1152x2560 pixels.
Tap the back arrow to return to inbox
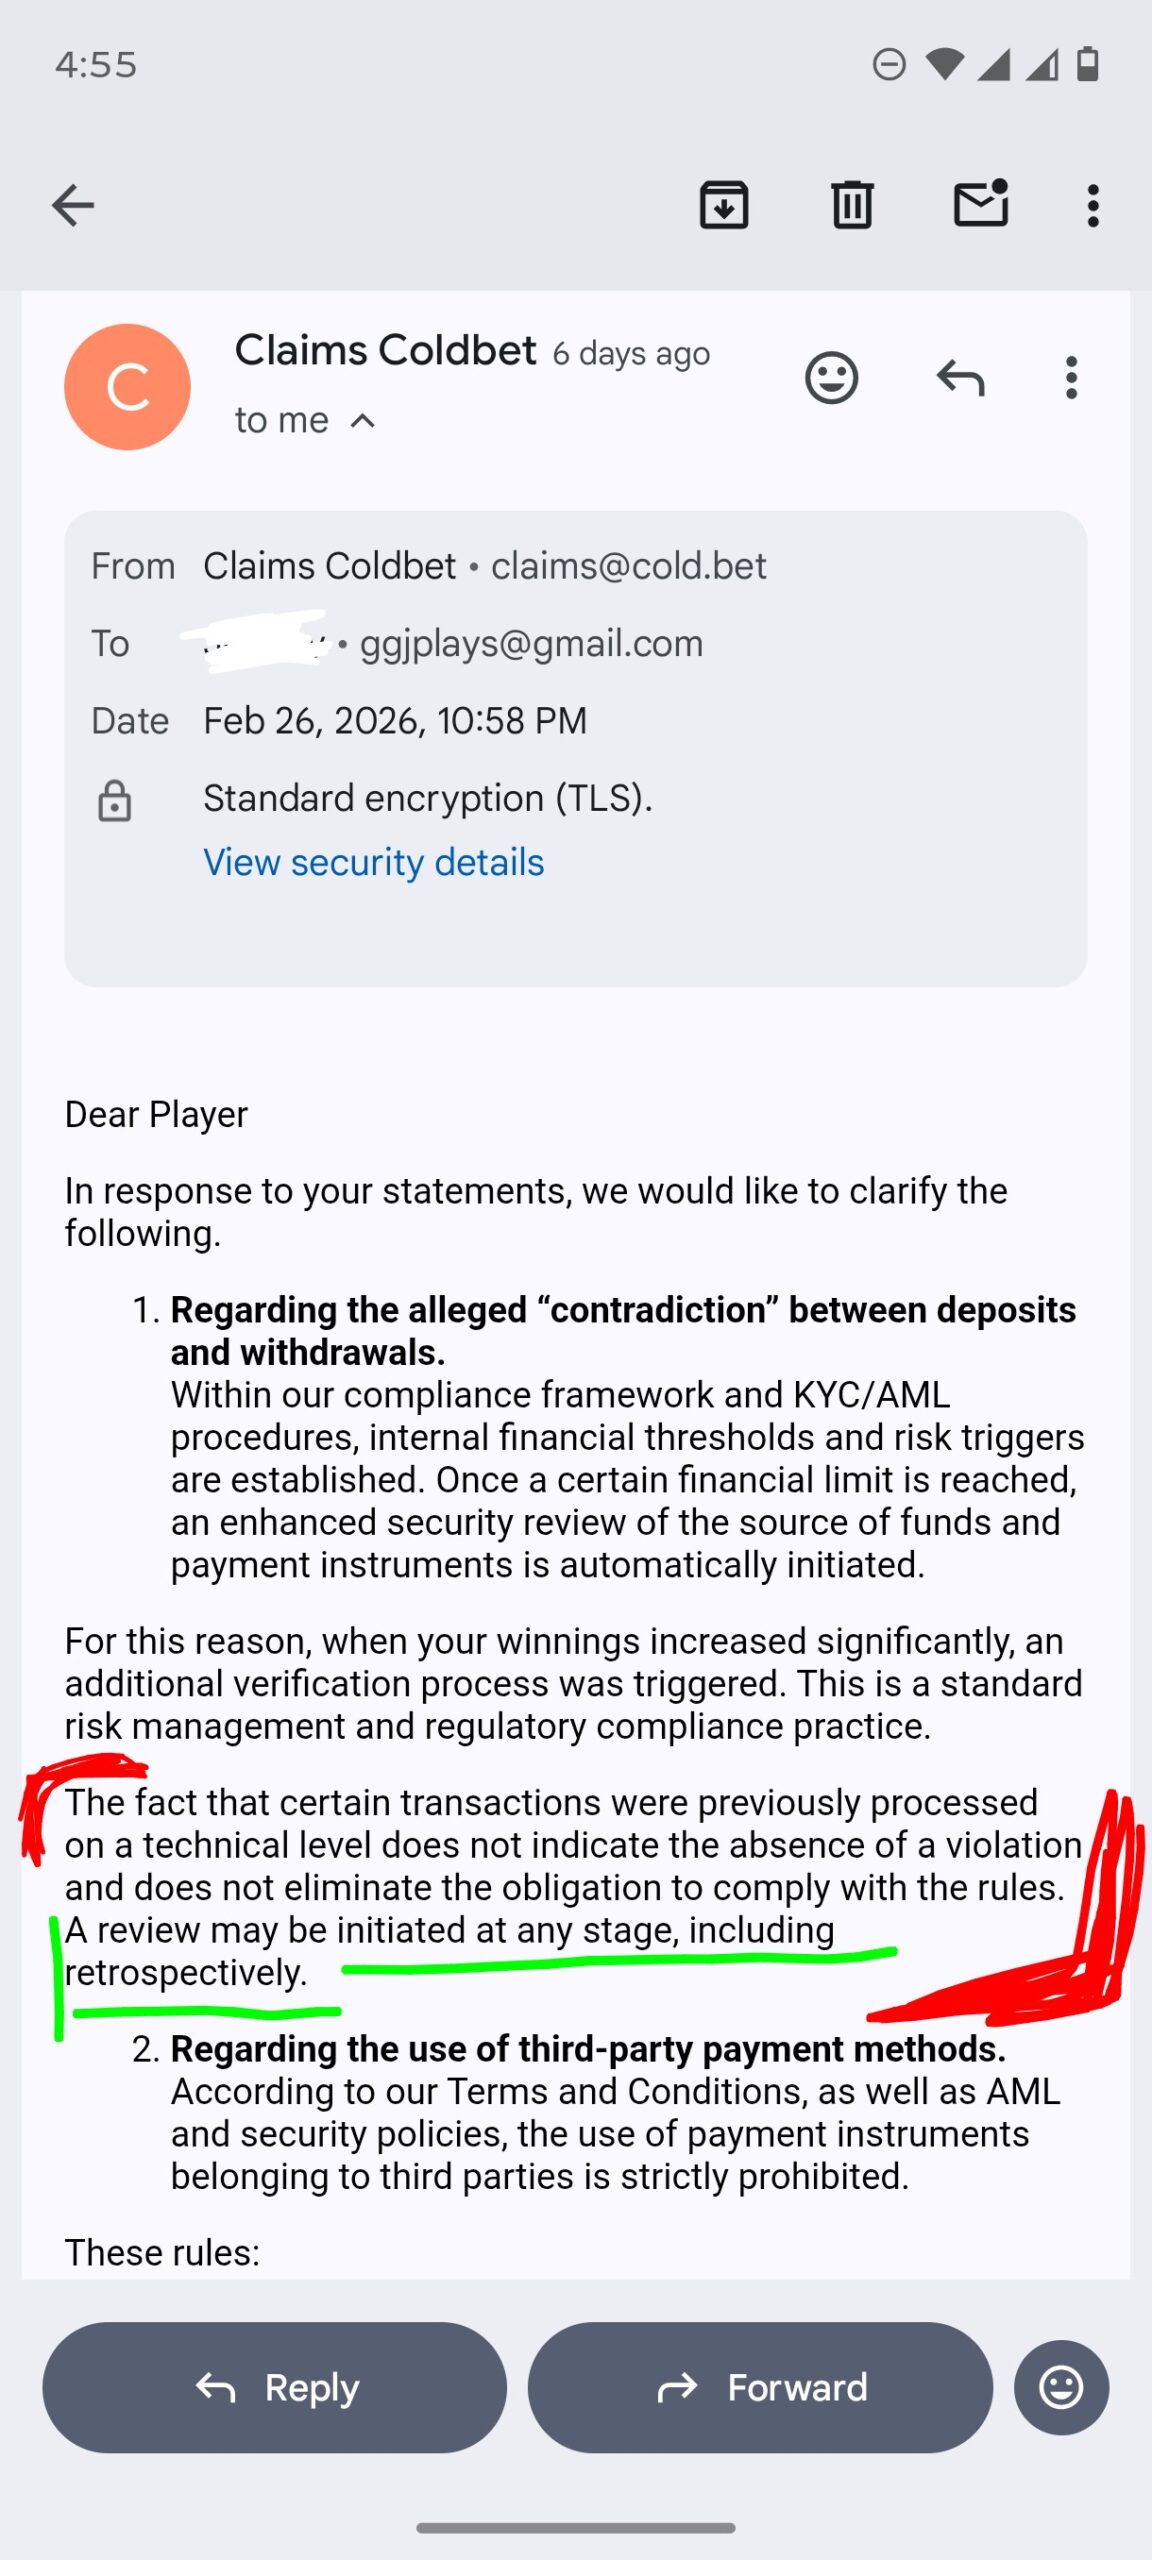click(x=73, y=206)
